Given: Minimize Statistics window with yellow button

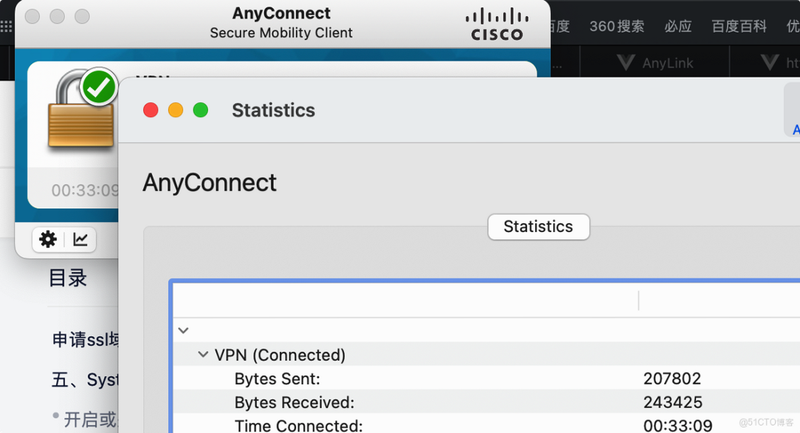Looking at the screenshot, I should [x=176, y=110].
